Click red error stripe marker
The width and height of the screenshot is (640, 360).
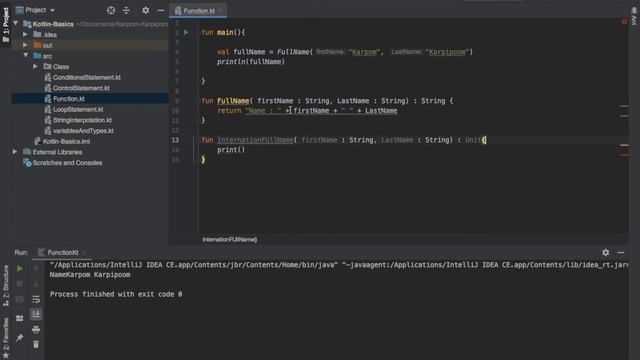point(624,155)
